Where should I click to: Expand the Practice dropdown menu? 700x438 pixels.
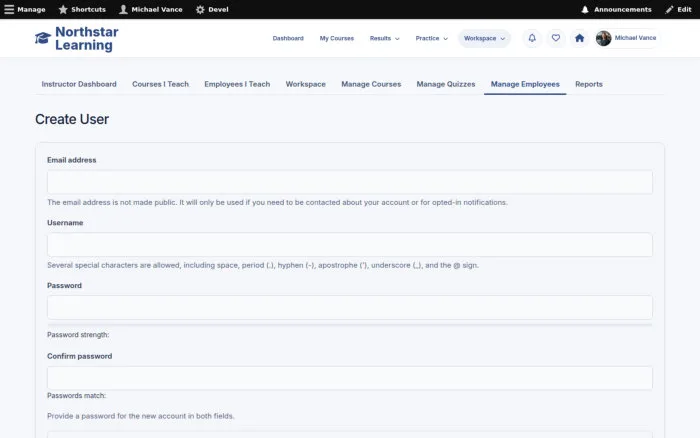(x=431, y=38)
